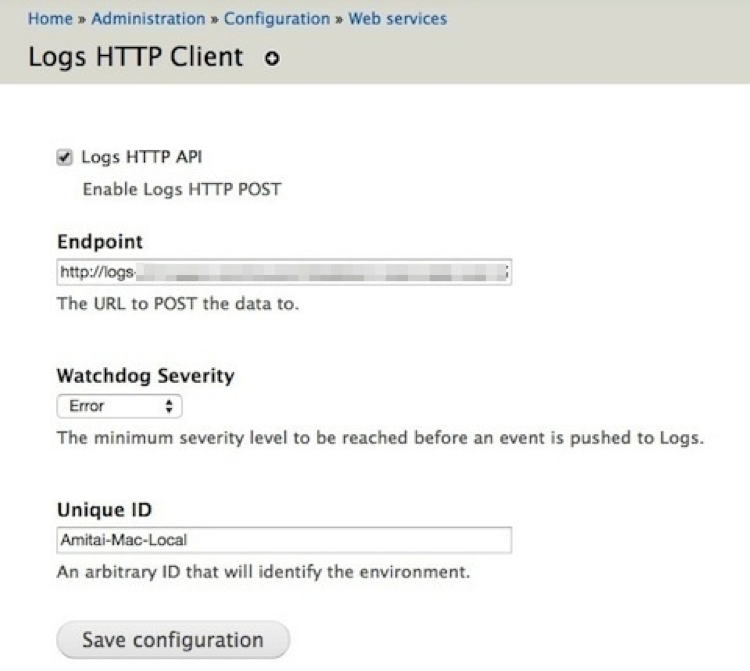Click the Unique ID field label
This screenshot has height=671, width=750.
coord(104,509)
